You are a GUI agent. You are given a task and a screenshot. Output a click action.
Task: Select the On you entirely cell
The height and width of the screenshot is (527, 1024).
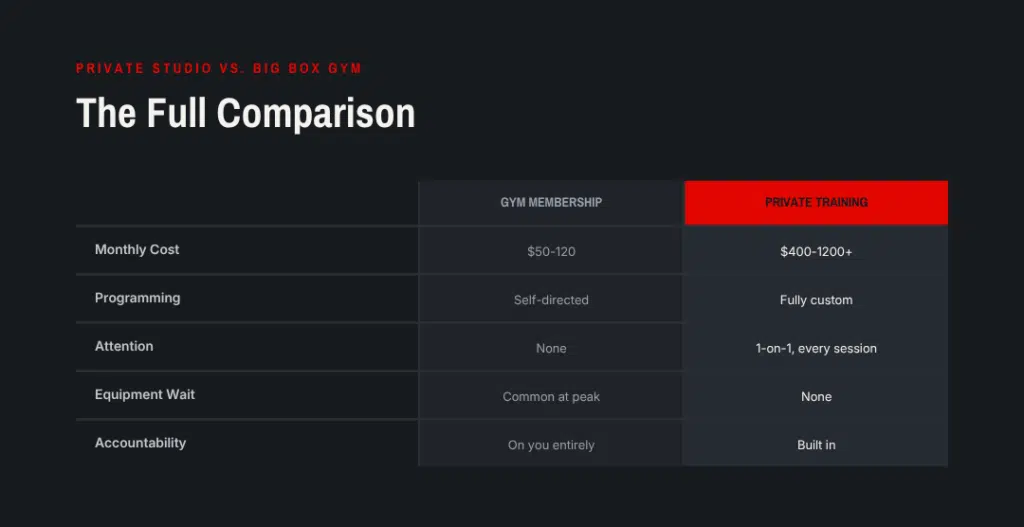(x=551, y=445)
